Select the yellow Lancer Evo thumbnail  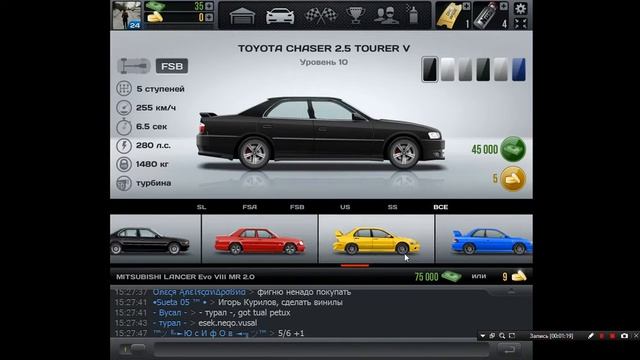click(x=376, y=239)
